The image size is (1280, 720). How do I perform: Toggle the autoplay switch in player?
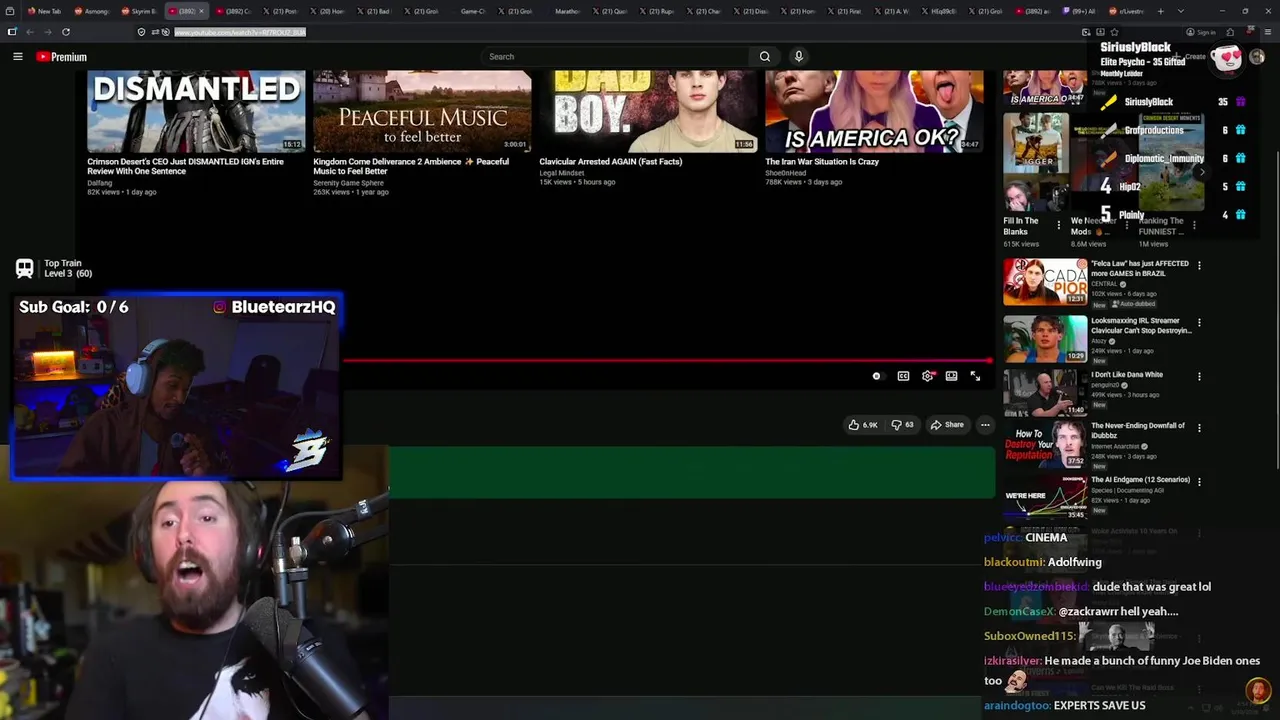pyautogui.click(x=877, y=376)
